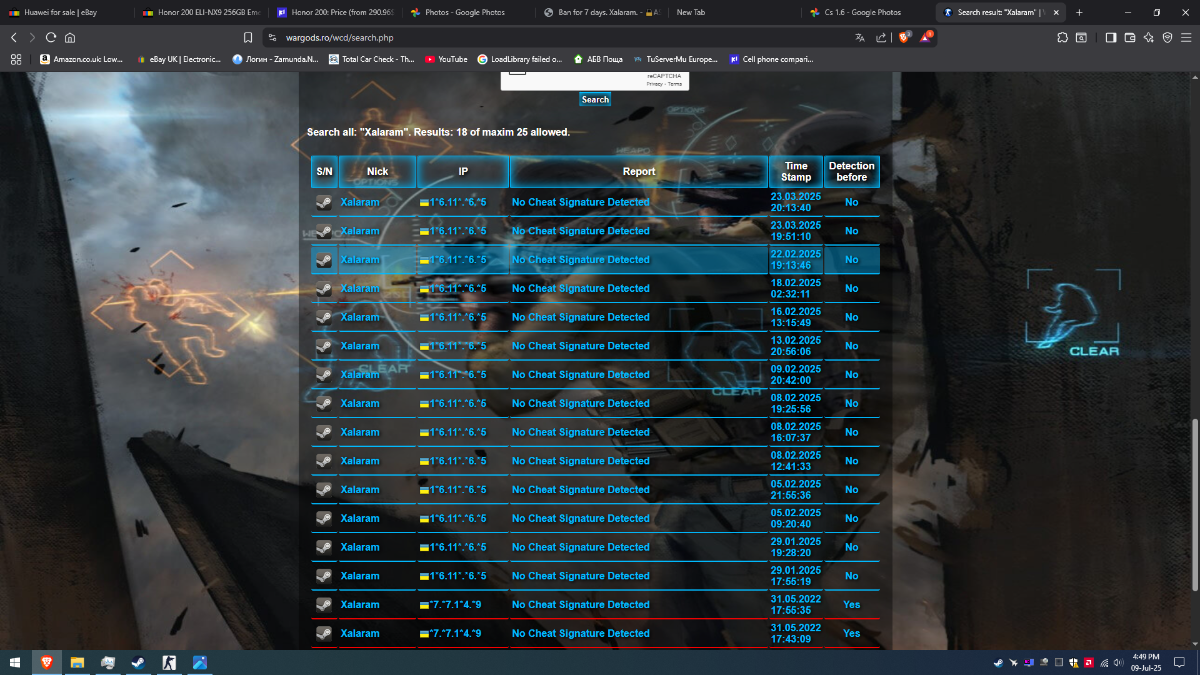Open the LoadLibrary failed bookmark
The height and width of the screenshot is (675, 1200).
[520, 59]
